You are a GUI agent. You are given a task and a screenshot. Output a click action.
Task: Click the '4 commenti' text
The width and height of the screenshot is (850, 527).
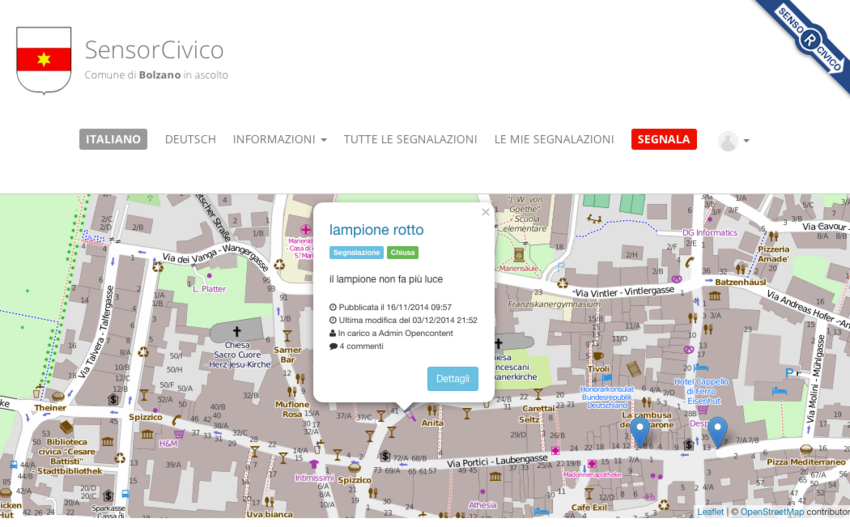(361, 346)
